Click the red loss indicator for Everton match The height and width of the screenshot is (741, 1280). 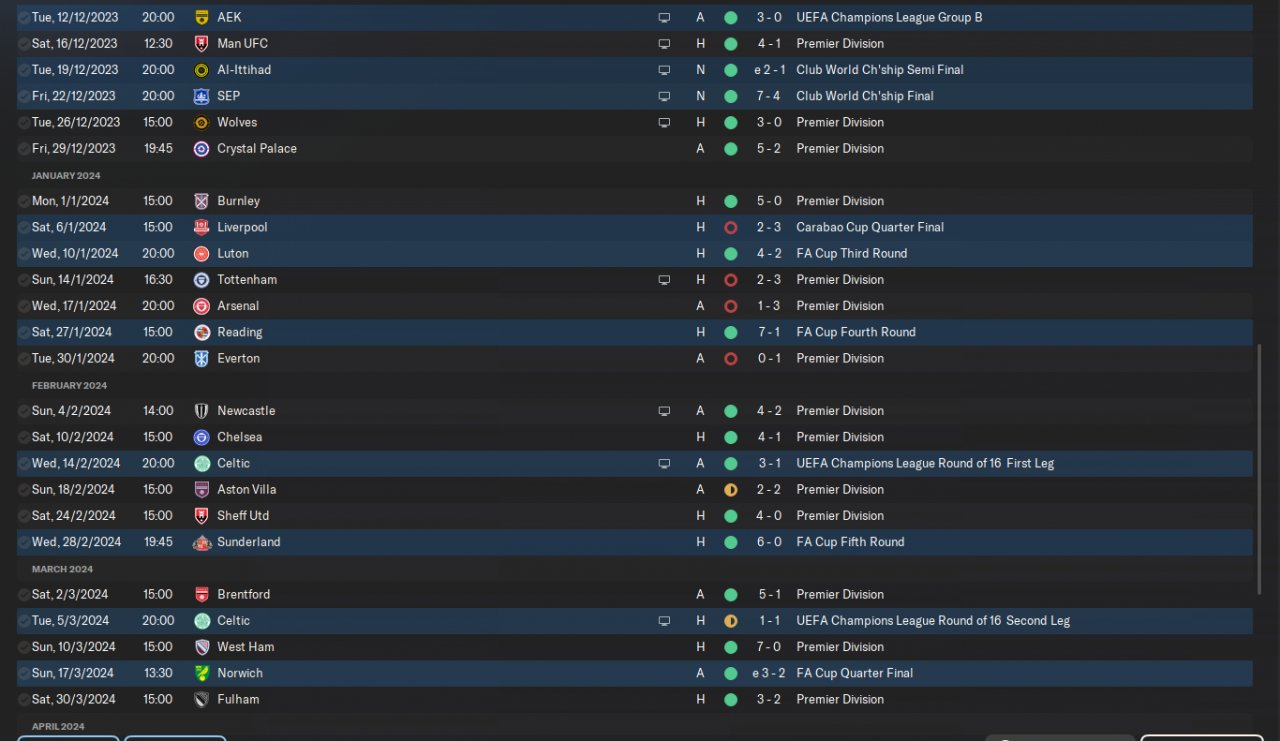click(x=731, y=358)
